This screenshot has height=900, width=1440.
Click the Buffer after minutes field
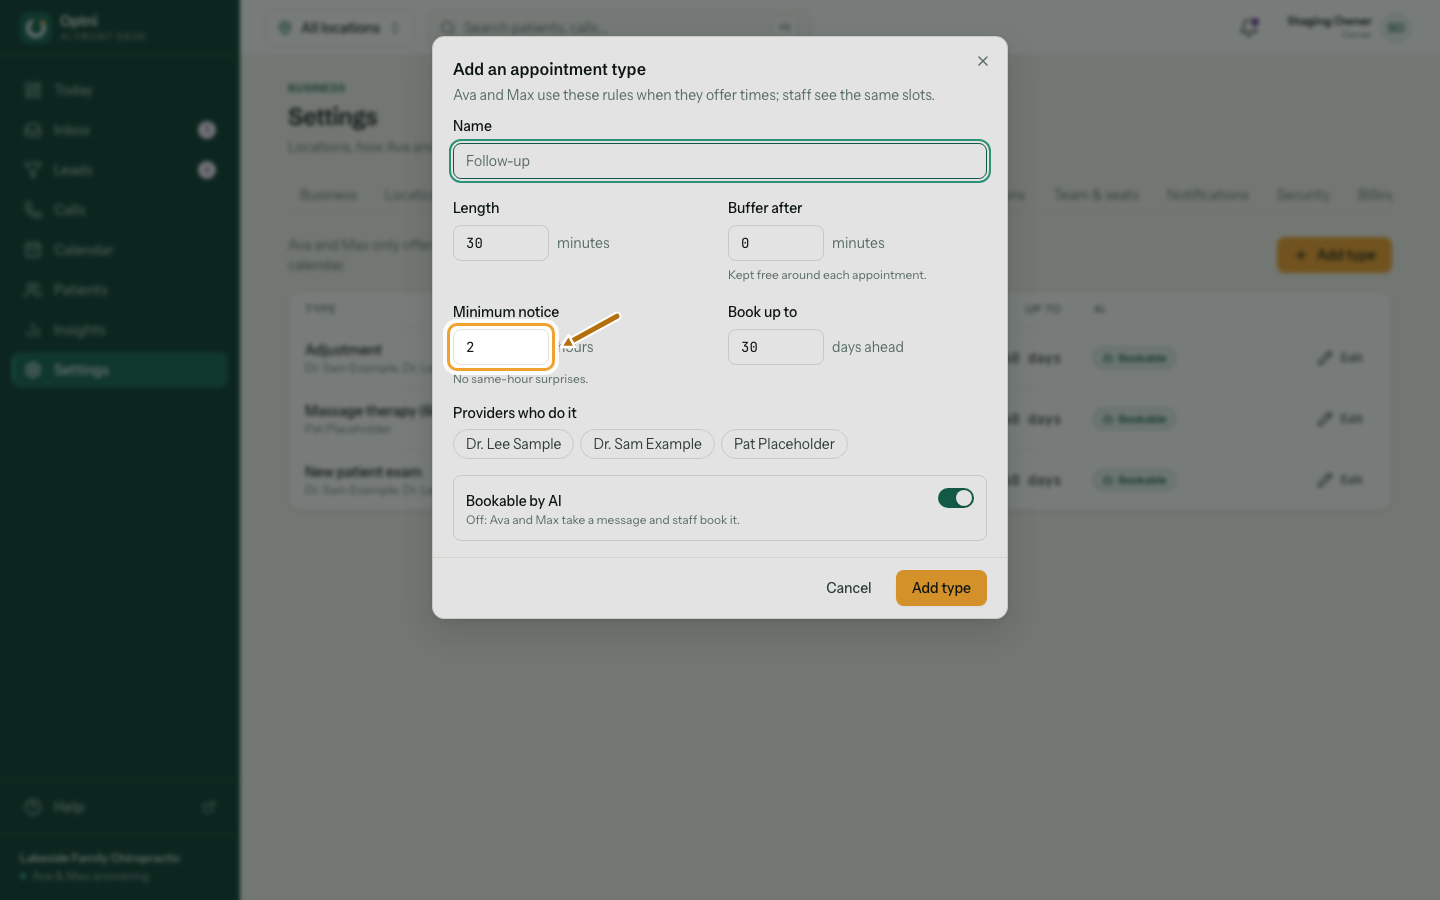(776, 243)
